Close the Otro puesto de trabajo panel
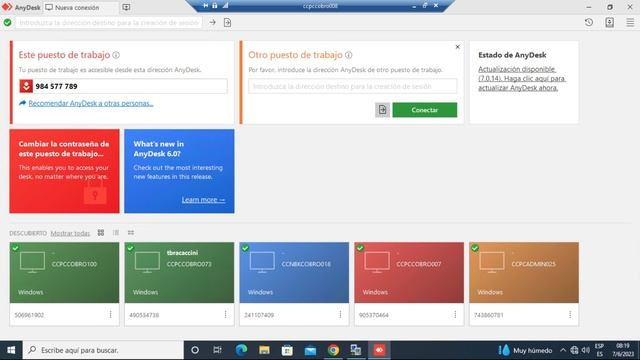Screen dimensions: 640x360 [458, 47]
